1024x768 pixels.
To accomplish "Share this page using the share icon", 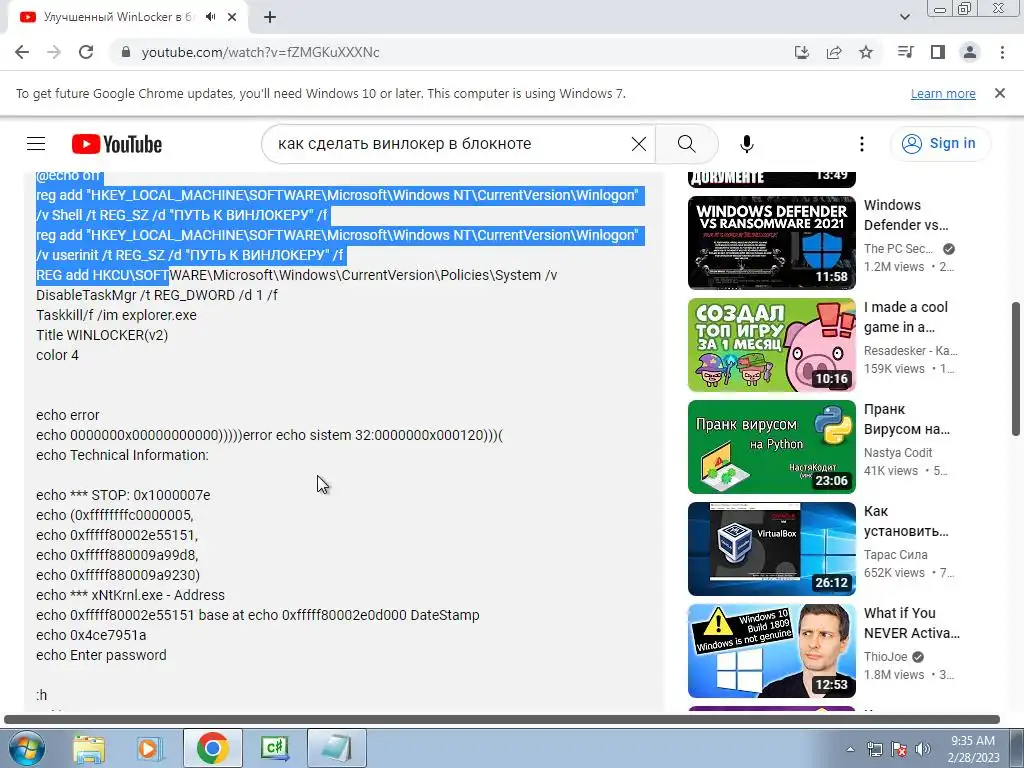I will coord(834,52).
